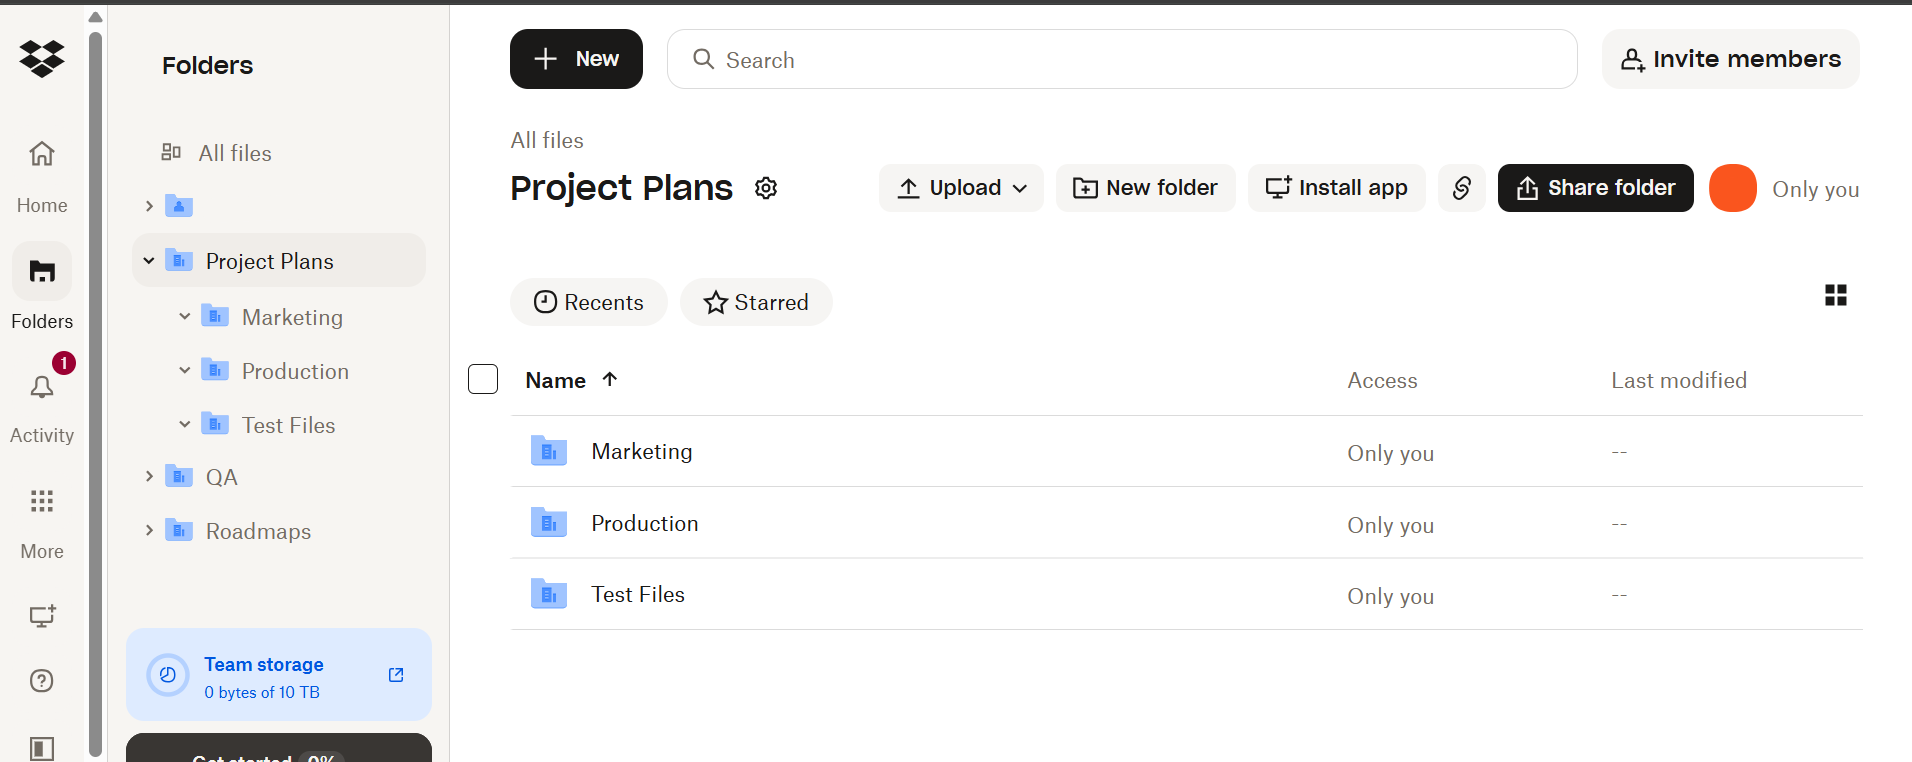Expand the Roadmaps folder chevron

(149, 531)
